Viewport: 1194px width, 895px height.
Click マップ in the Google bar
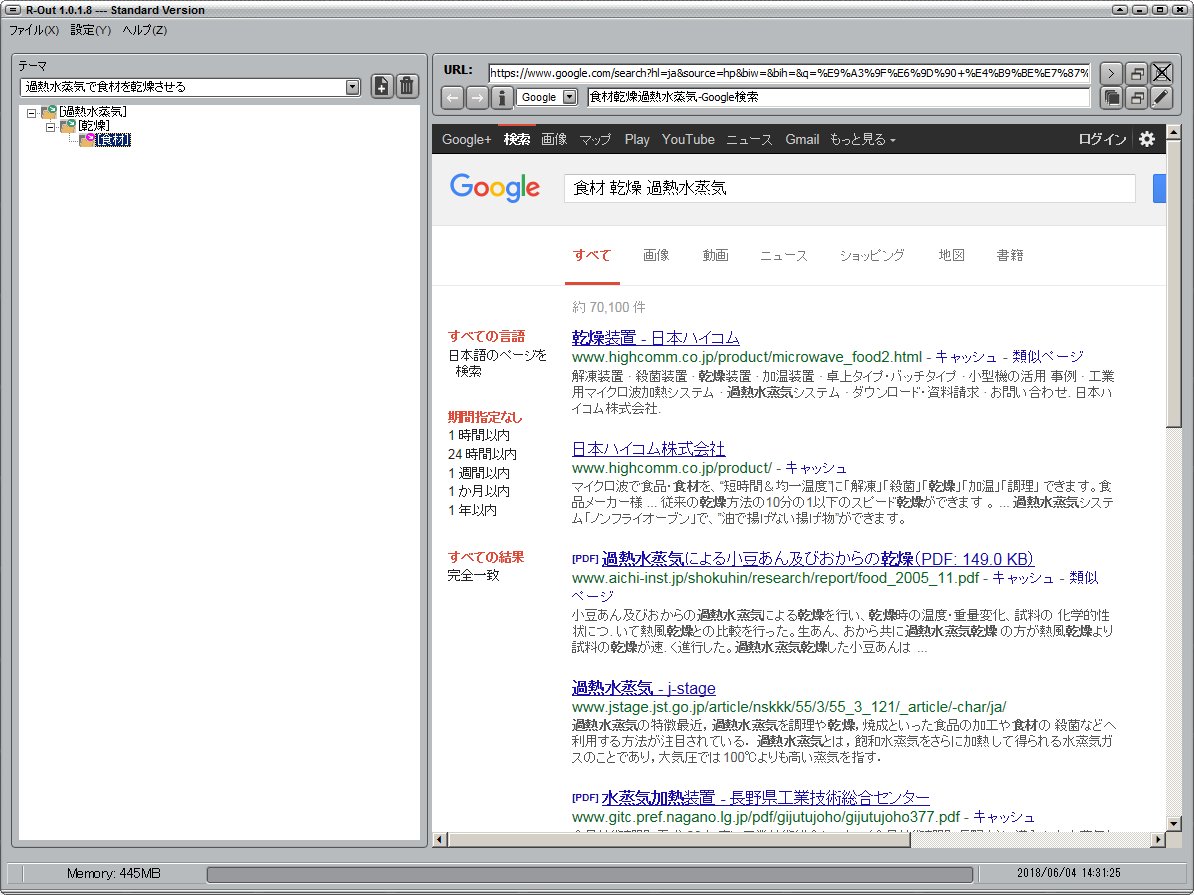(x=595, y=139)
